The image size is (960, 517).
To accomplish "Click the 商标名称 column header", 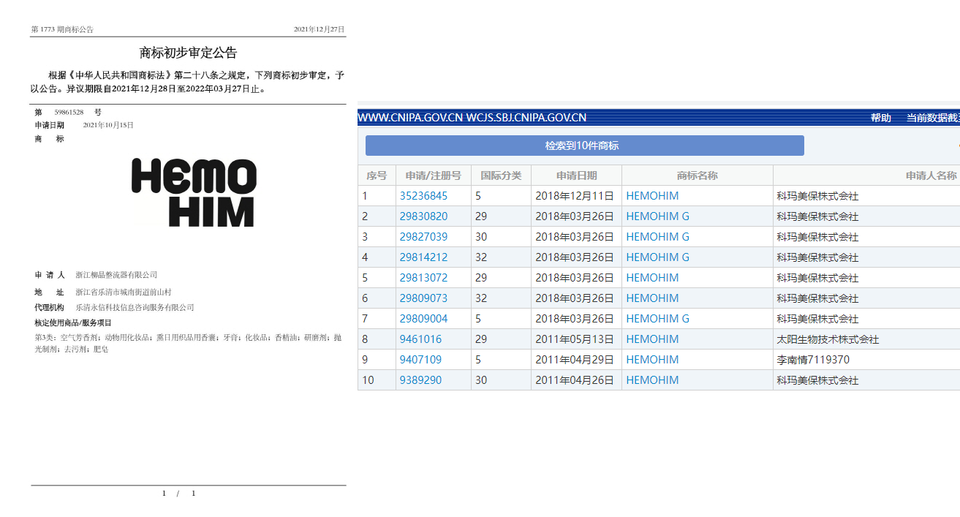I will pyautogui.click(x=696, y=176).
